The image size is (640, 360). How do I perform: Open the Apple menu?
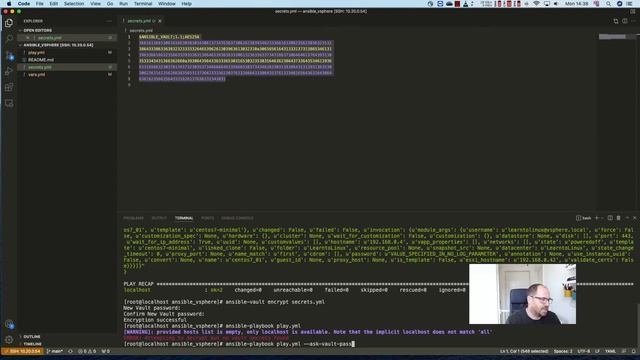coord(9,4)
